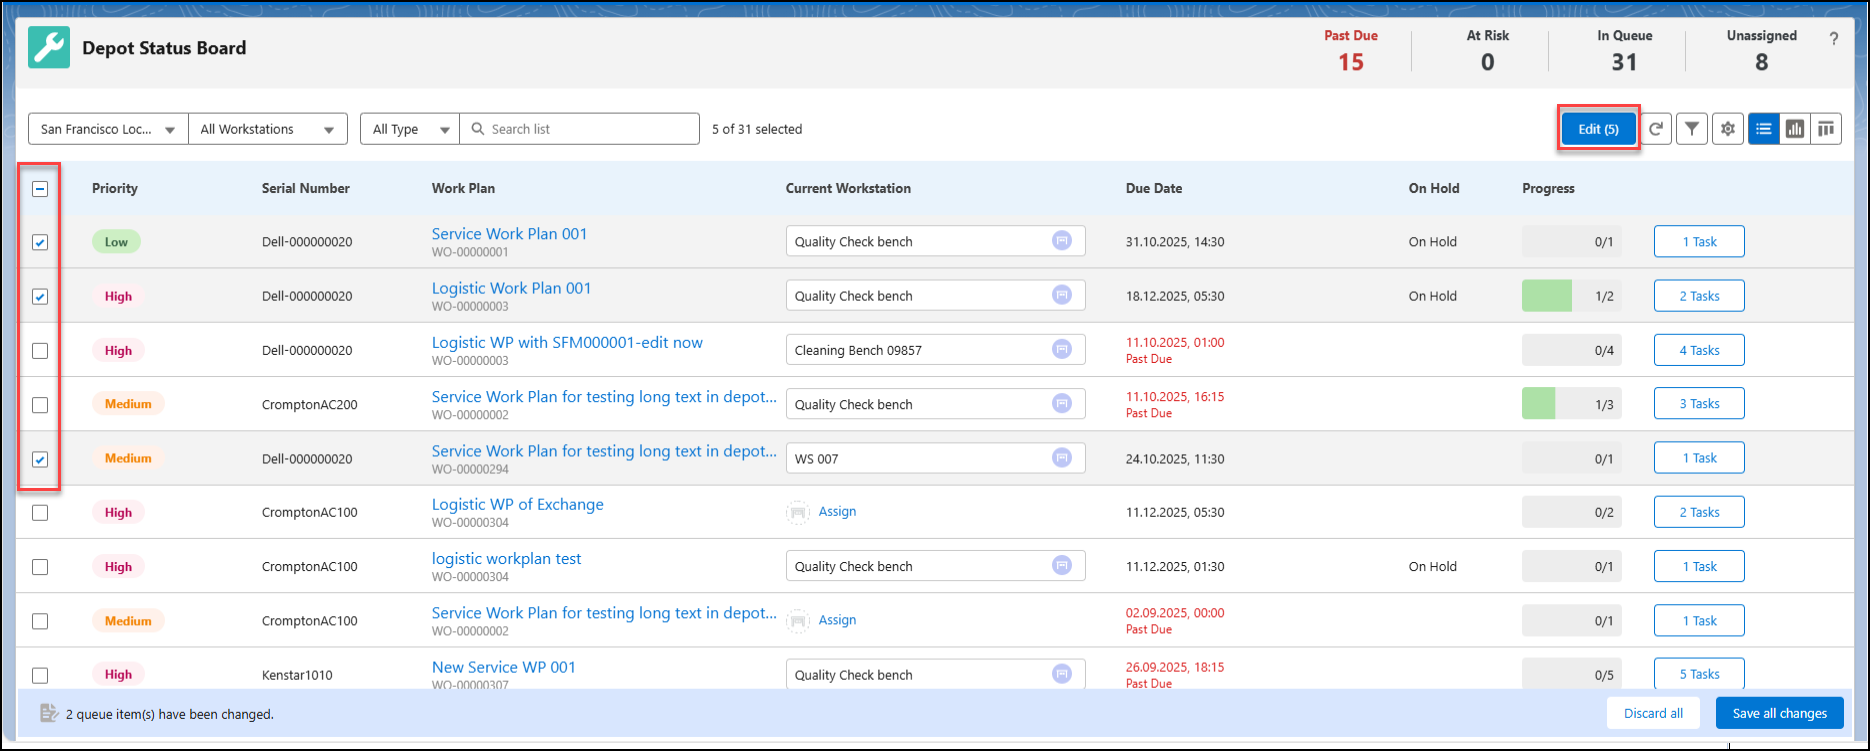Click progress bar showing 0/4

1571,350
